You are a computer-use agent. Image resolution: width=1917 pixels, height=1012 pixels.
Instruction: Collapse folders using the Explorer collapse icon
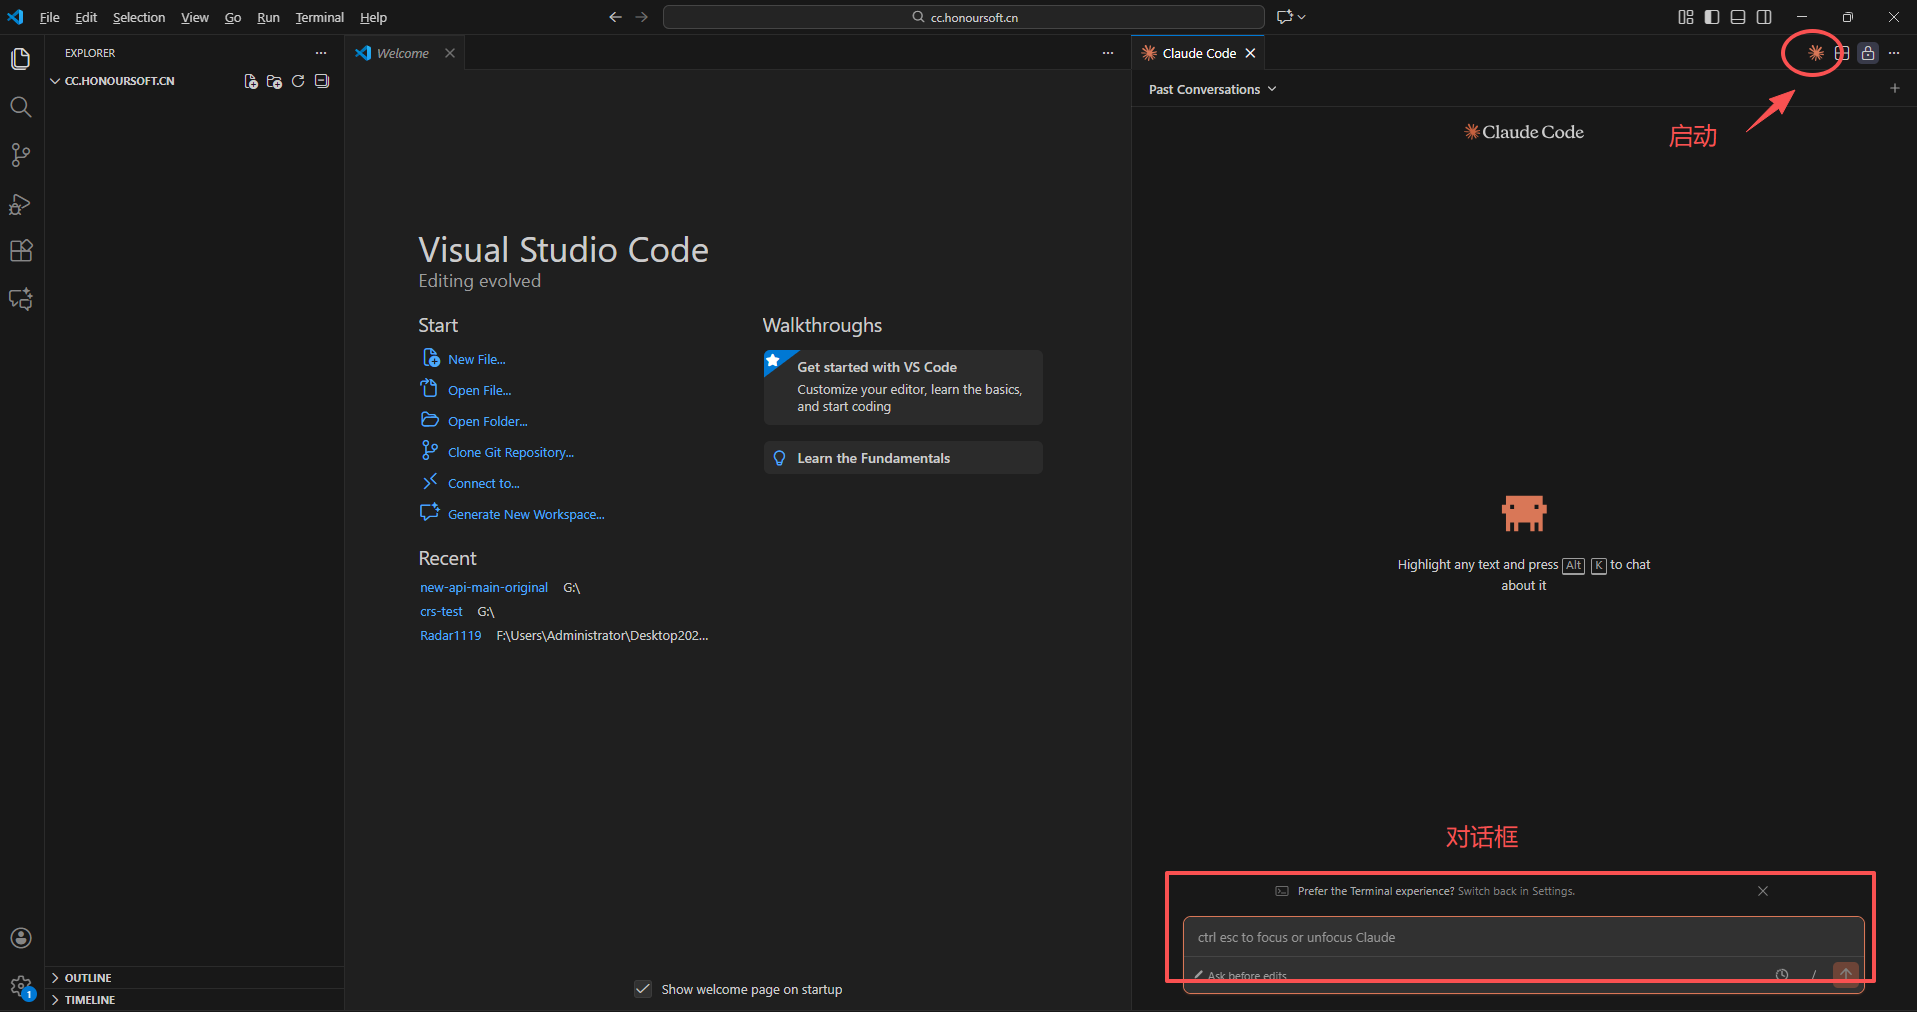pos(321,81)
